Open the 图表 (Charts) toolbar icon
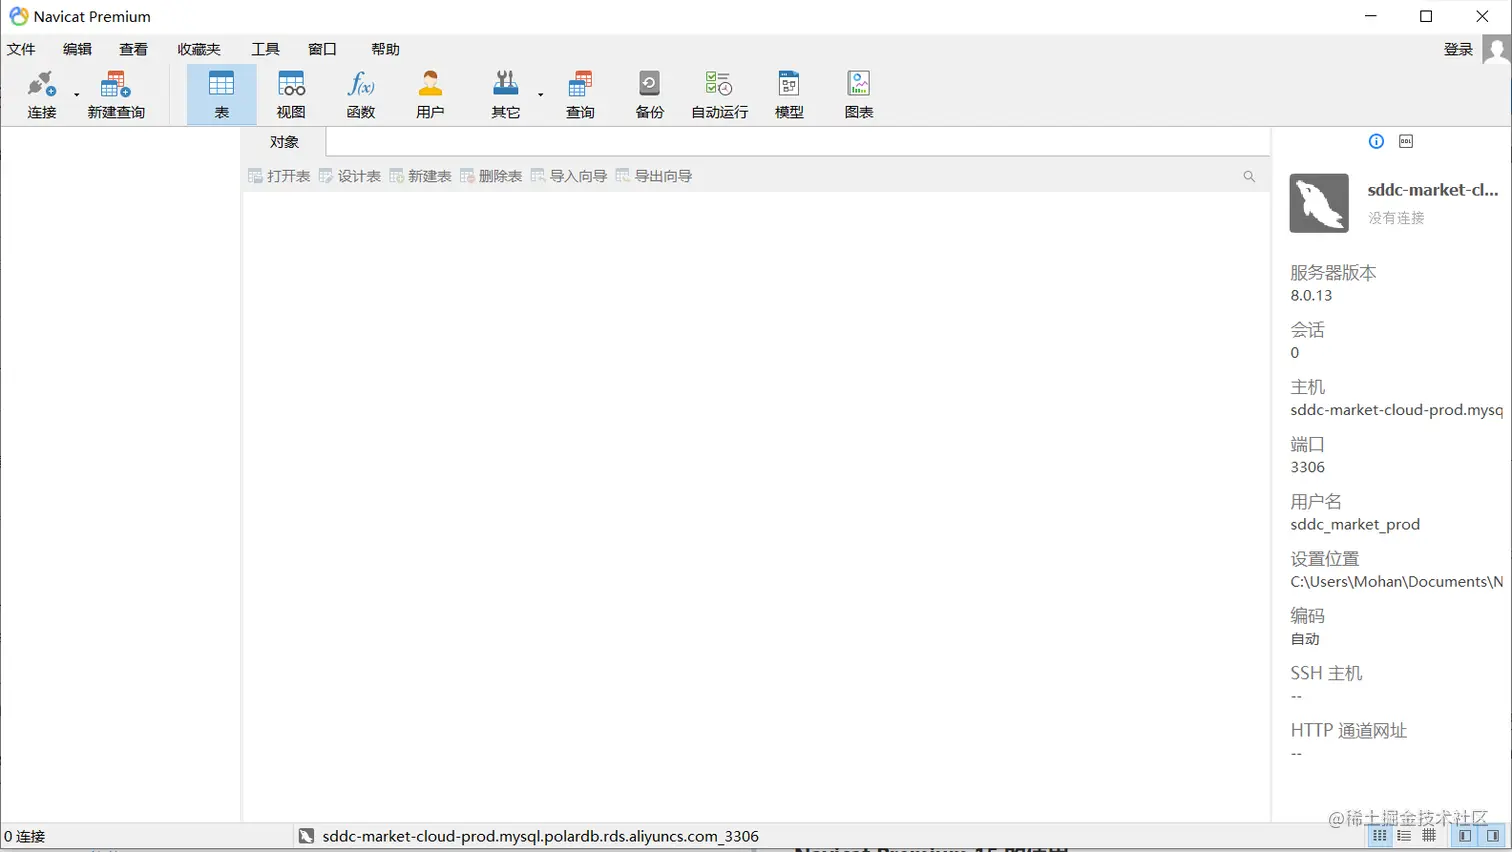The width and height of the screenshot is (1512, 852). pos(858,95)
